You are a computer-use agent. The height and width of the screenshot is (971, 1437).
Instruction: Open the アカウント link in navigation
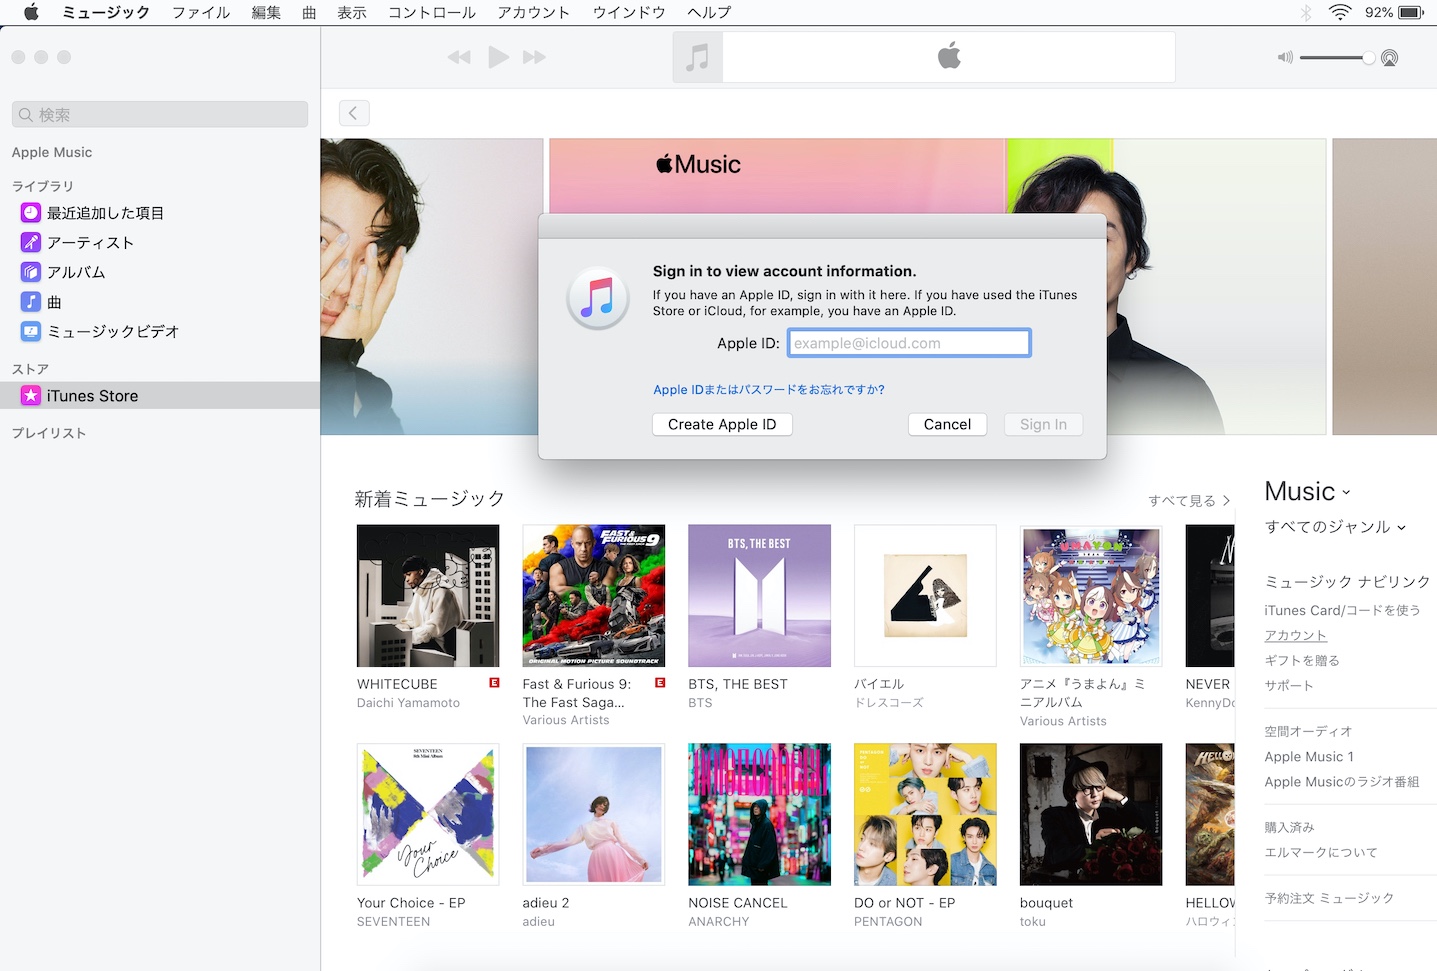pyautogui.click(x=1295, y=635)
